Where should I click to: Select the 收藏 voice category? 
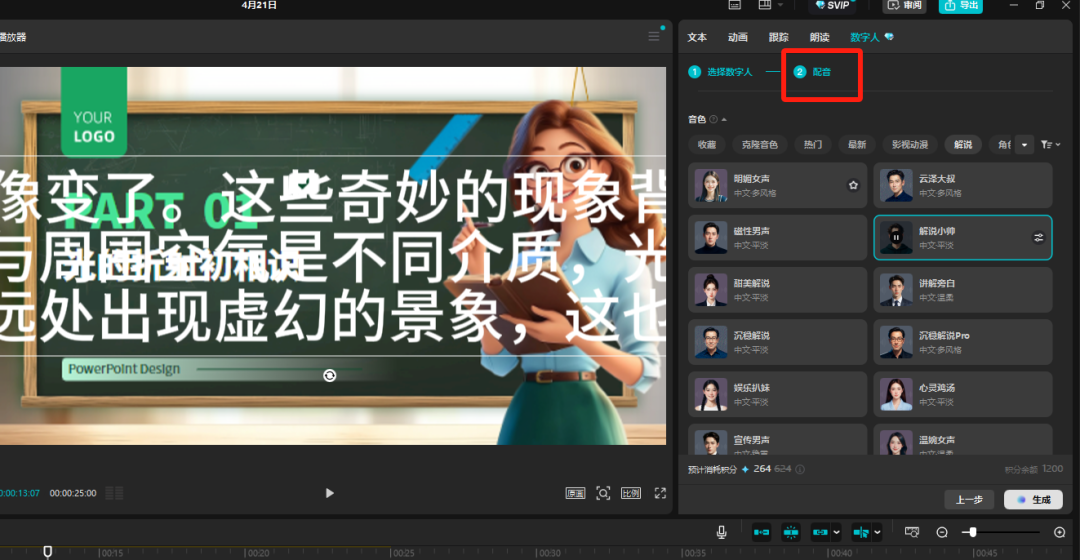(x=707, y=145)
